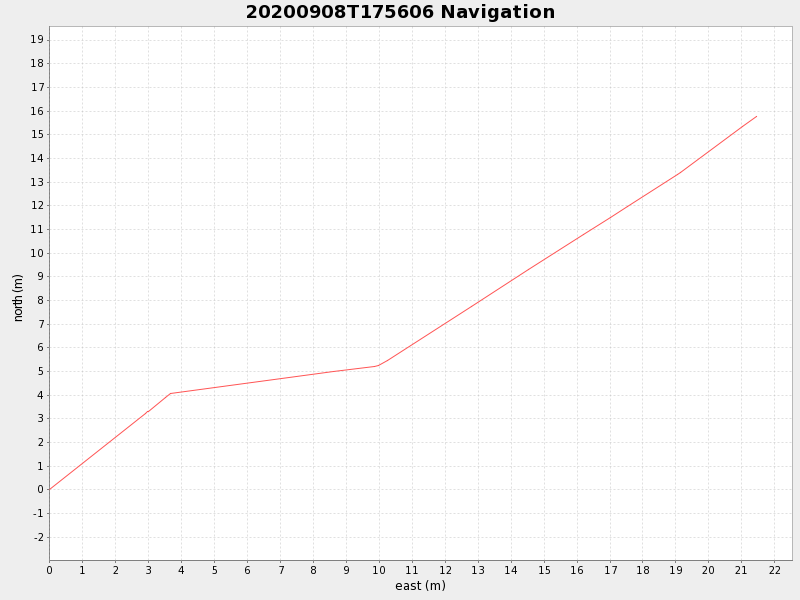800x600 pixels.
Task: Click tick label 5 on the north axis
Action: (40, 371)
